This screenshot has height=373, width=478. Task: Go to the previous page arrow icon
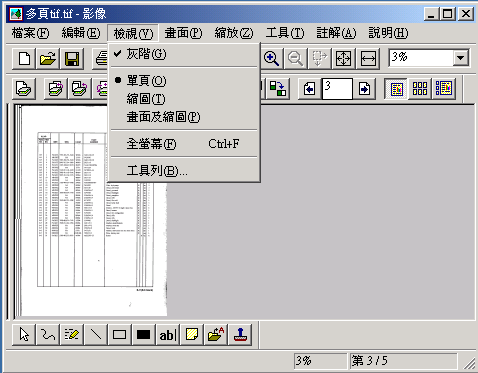(x=310, y=89)
